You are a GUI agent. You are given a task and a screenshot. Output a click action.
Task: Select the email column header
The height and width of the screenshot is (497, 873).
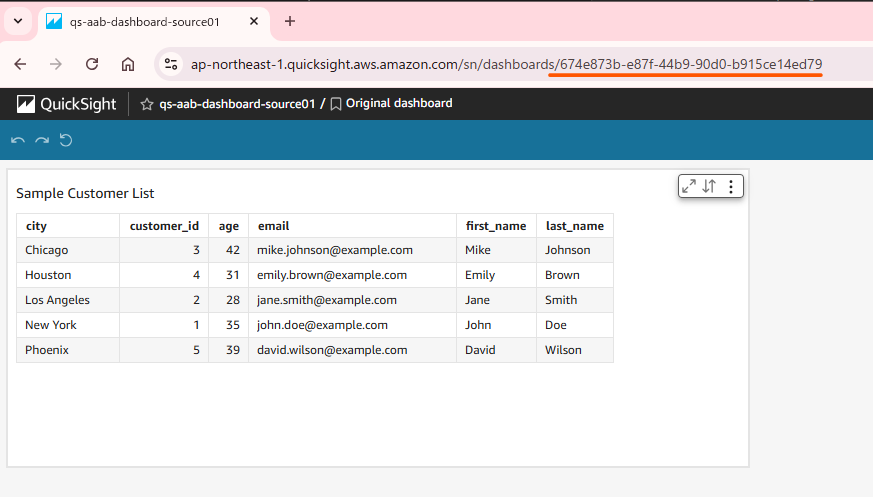click(352, 225)
